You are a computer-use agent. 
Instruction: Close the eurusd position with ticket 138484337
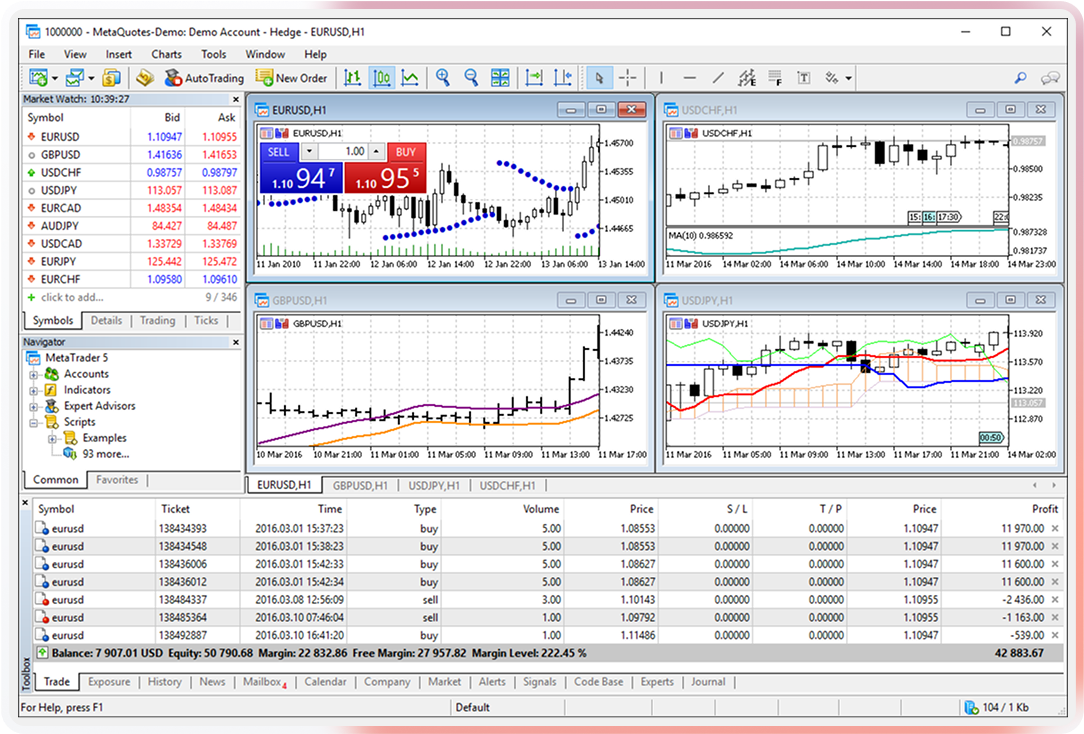point(1055,600)
